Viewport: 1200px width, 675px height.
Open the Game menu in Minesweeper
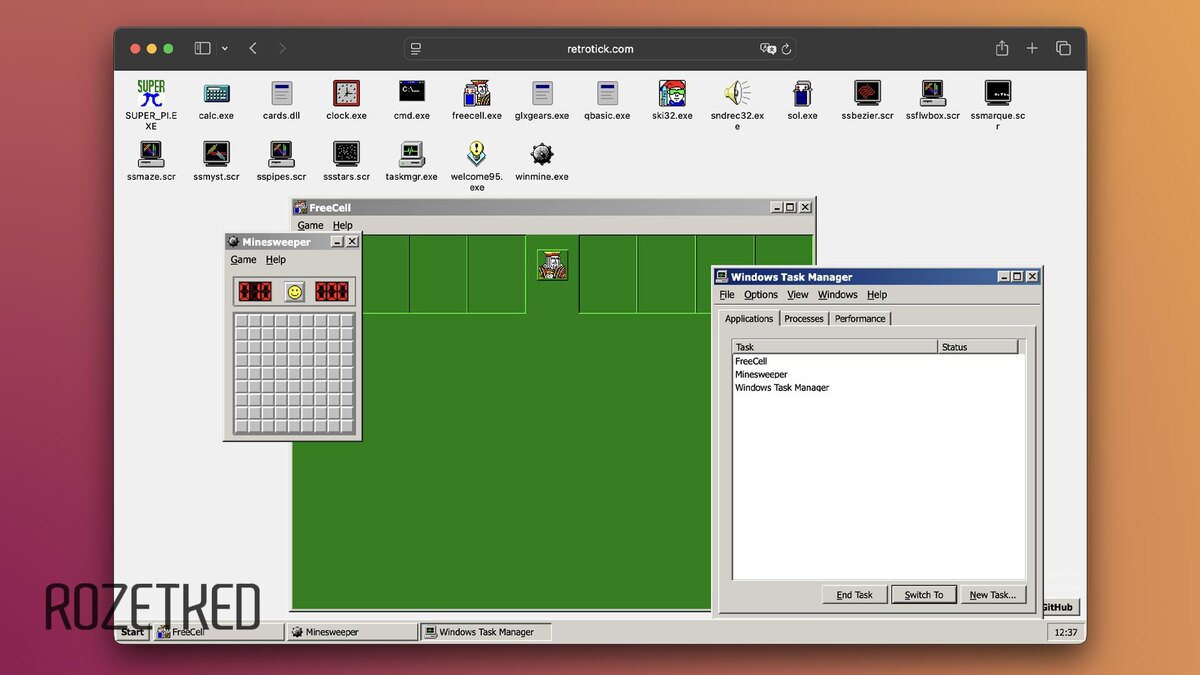pos(243,260)
